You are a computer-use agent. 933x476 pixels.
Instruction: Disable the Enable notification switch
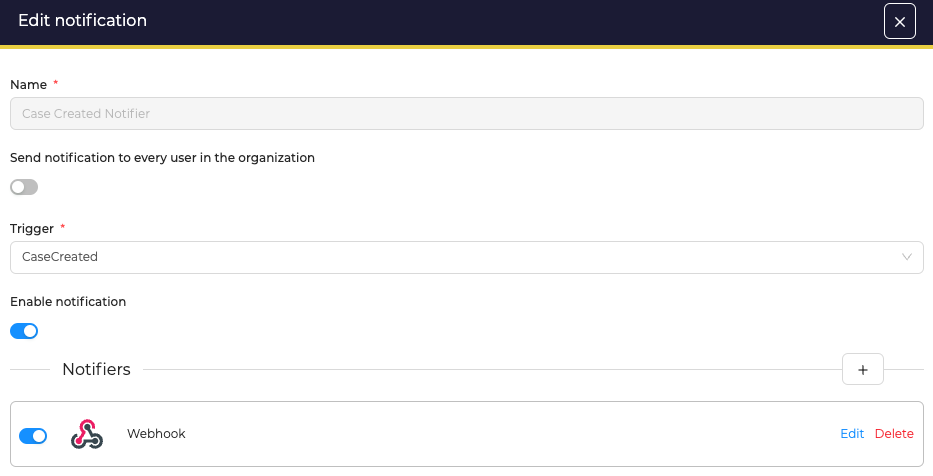pos(24,331)
